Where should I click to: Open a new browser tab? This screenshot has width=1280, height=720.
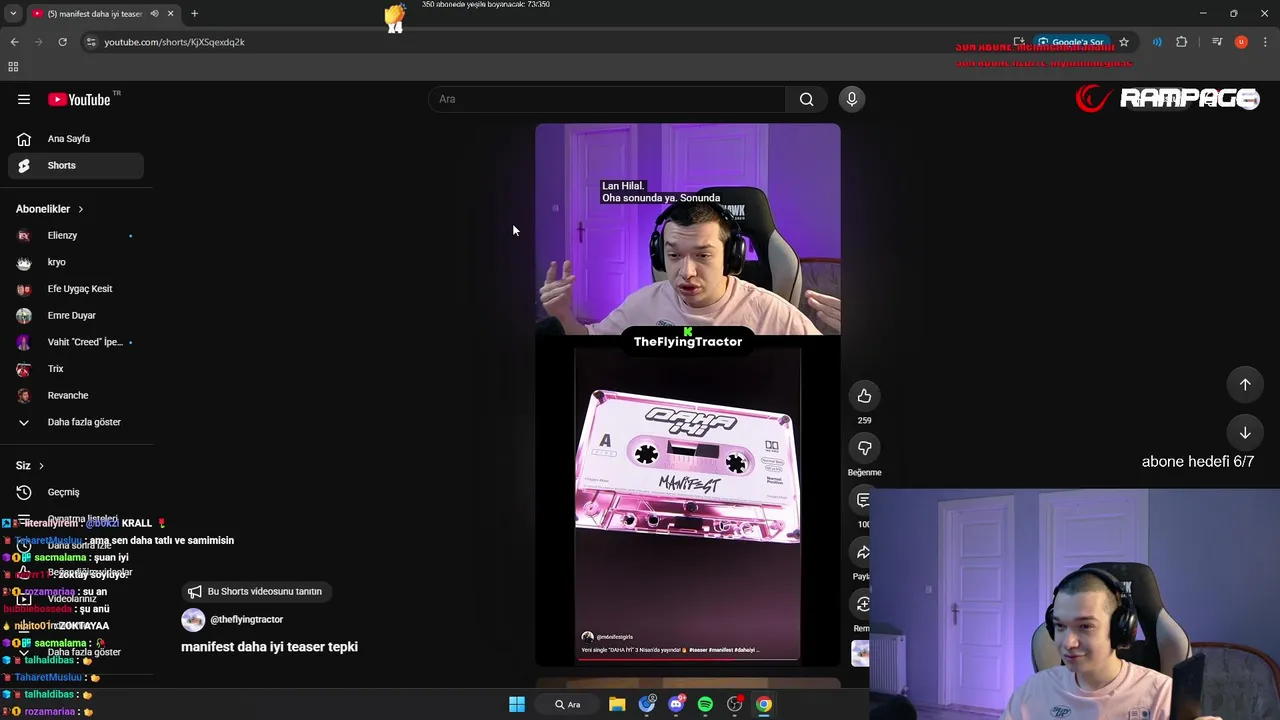coord(194,14)
